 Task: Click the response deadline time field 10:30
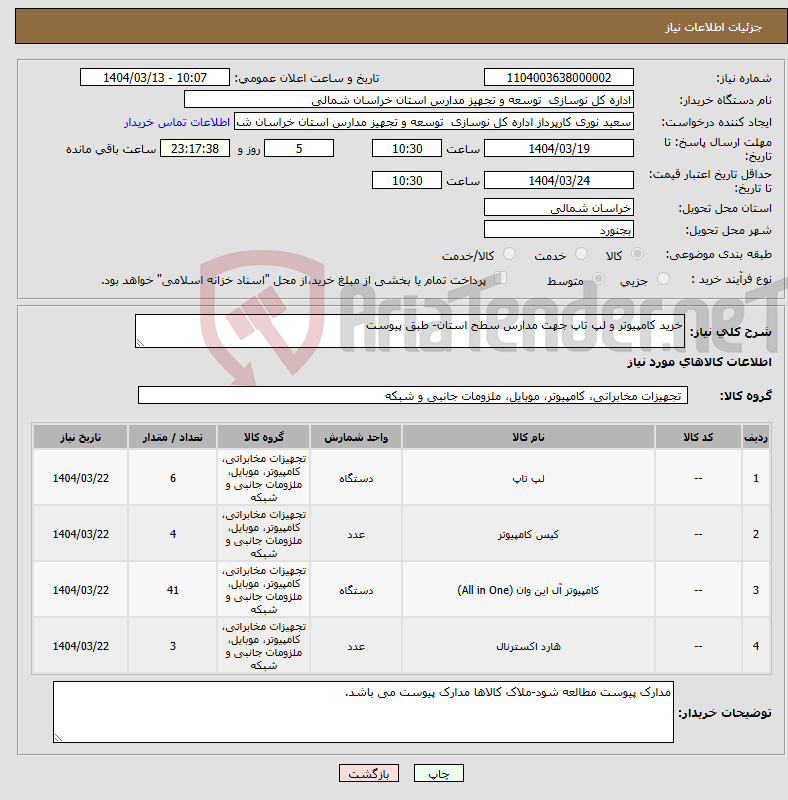coord(407,148)
